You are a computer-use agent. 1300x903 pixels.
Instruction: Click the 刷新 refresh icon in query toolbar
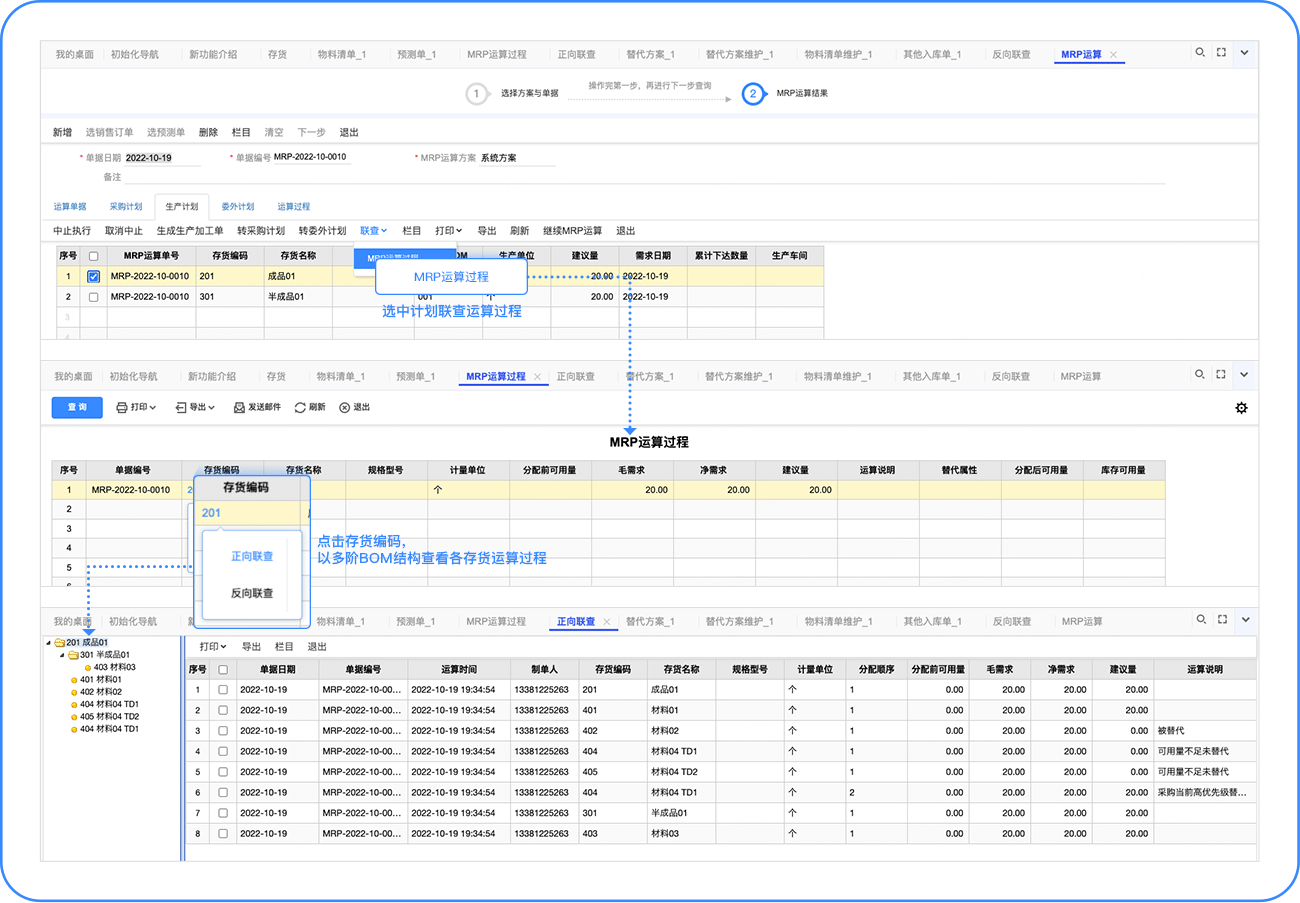tap(300, 408)
